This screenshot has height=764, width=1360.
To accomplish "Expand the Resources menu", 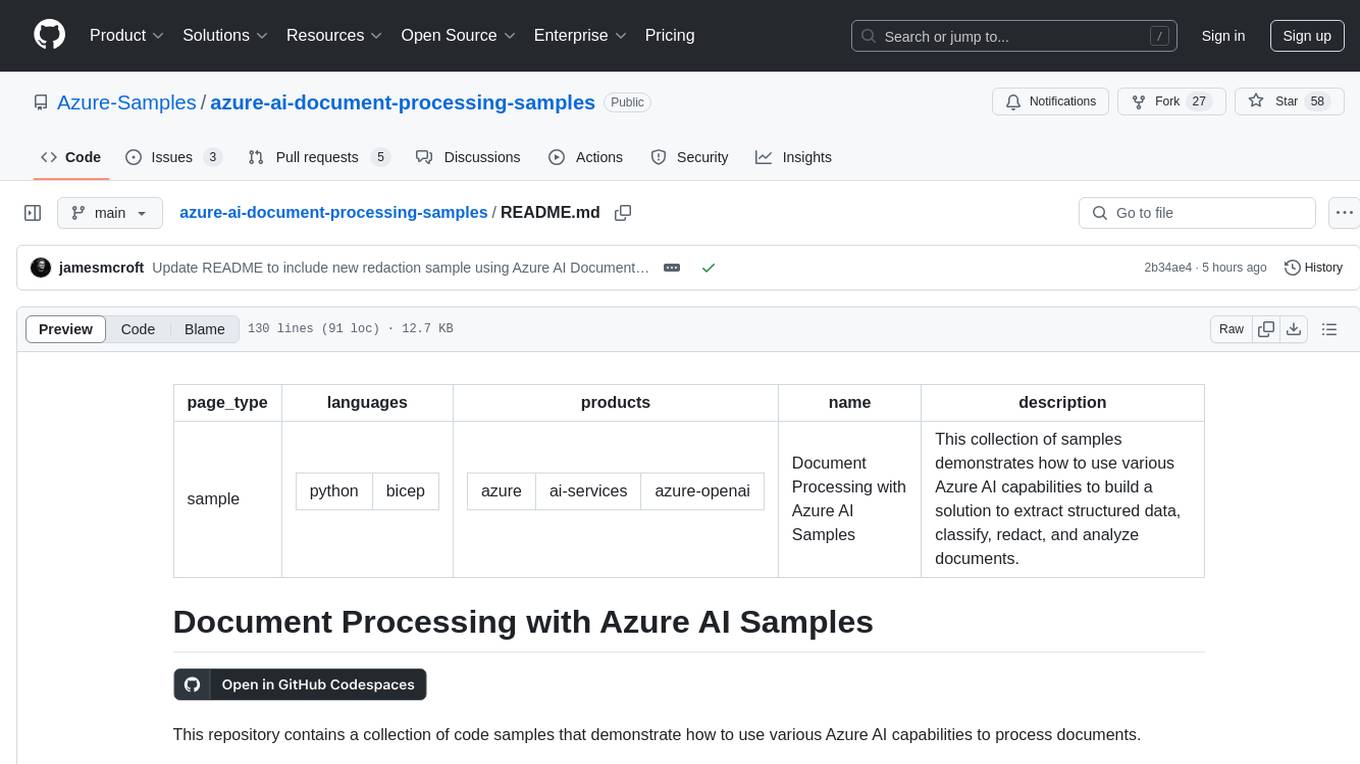I will tap(334, 35).
